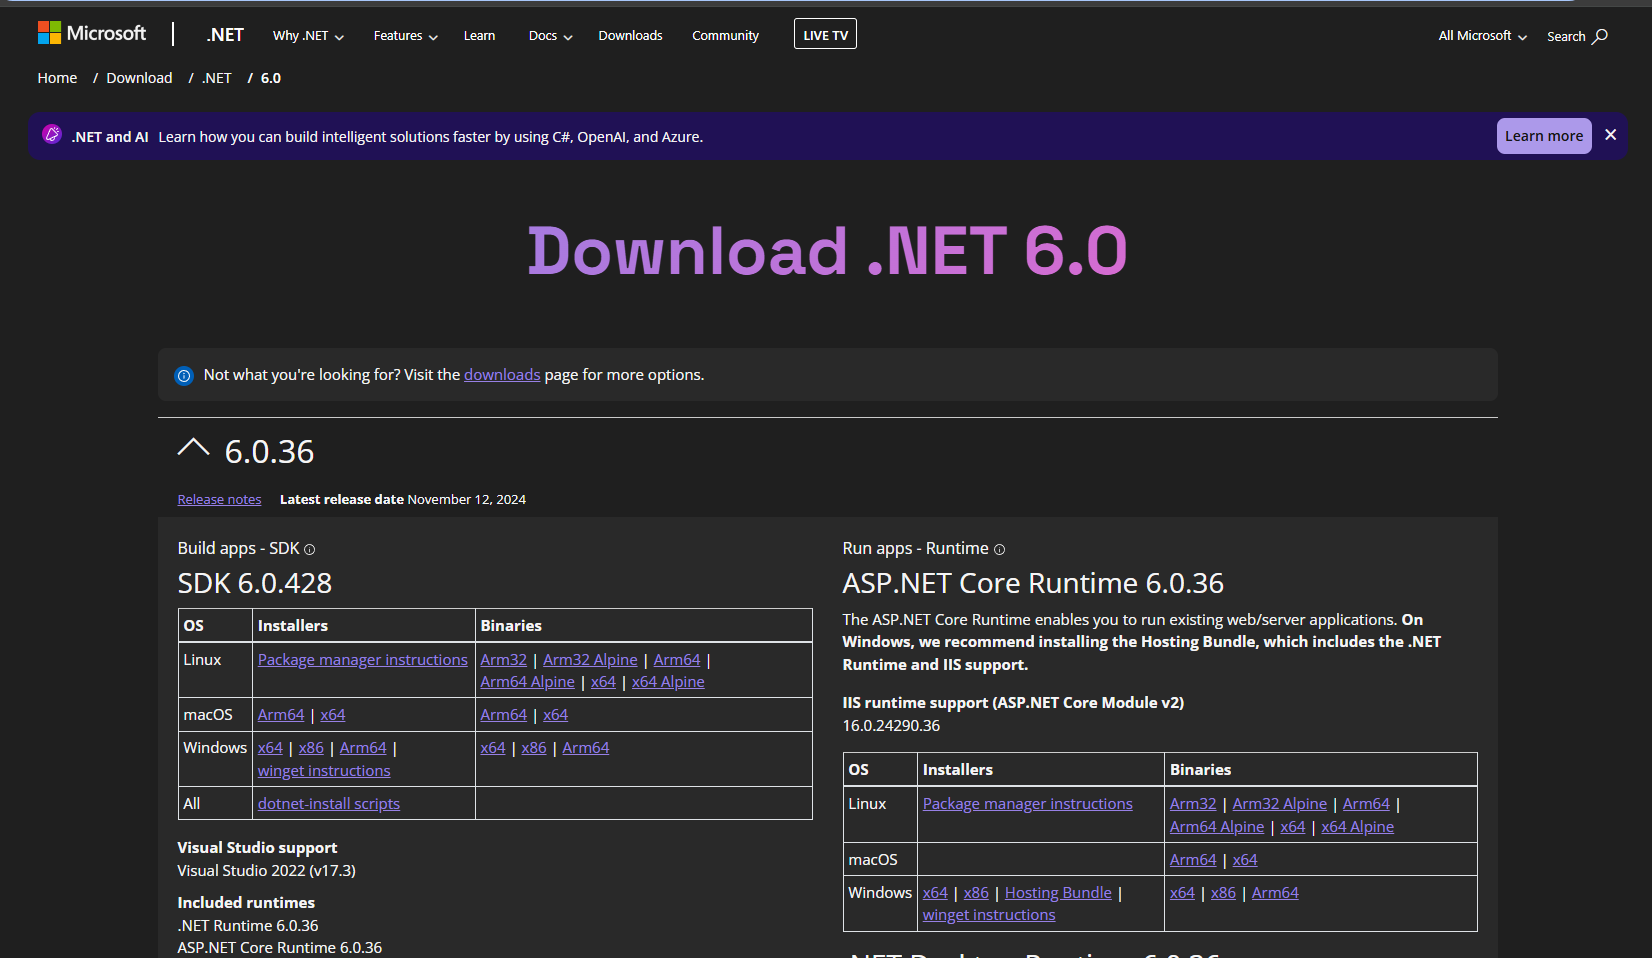The width and height of the screenshot is (1652, 958).
Task: Download Runtime Linux Arm32 binary
Action: click(1193, 804)
